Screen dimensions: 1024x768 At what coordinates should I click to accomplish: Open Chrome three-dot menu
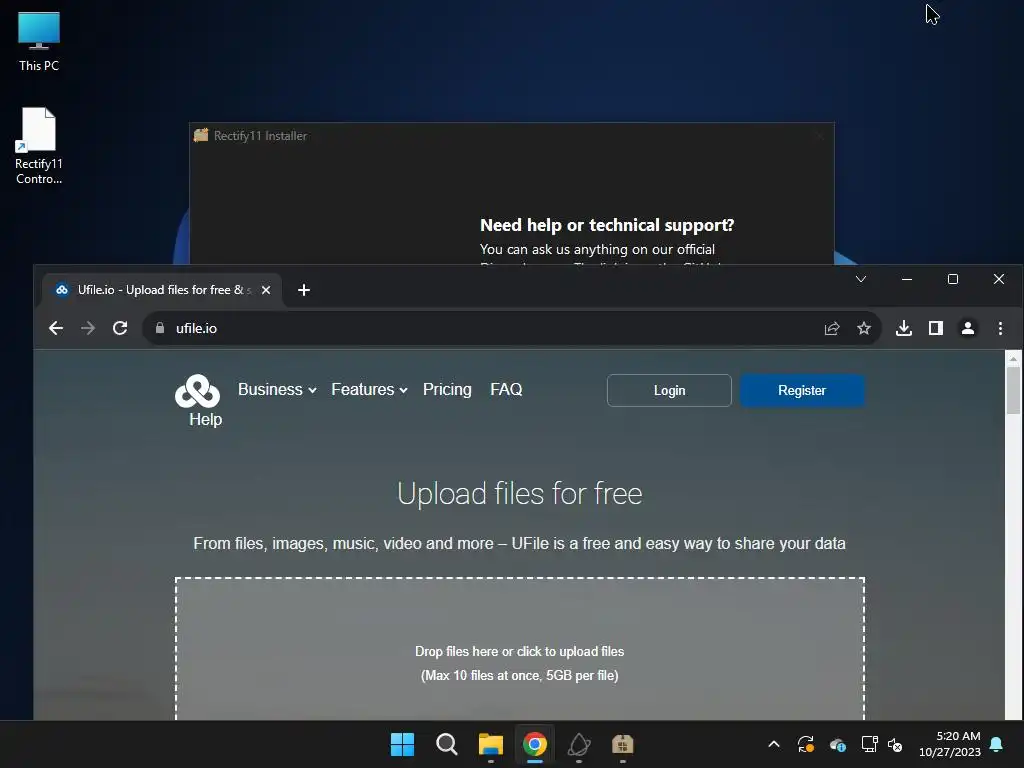(x=1000, y=328)
